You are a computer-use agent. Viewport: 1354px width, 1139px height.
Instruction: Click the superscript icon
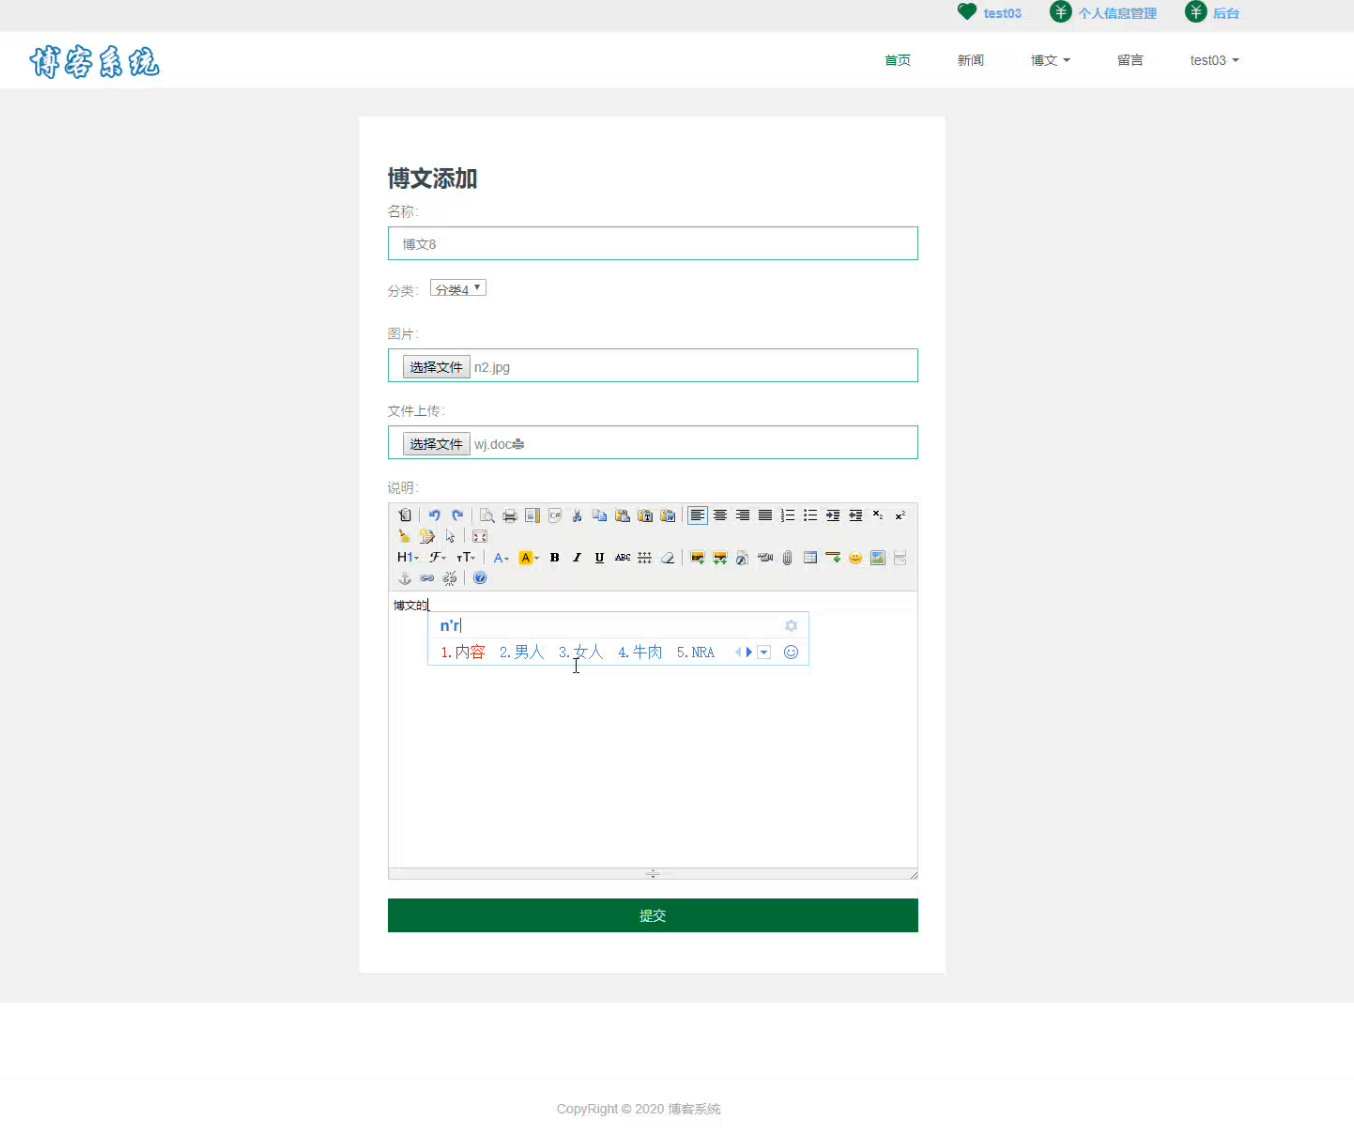pos(900,515)
